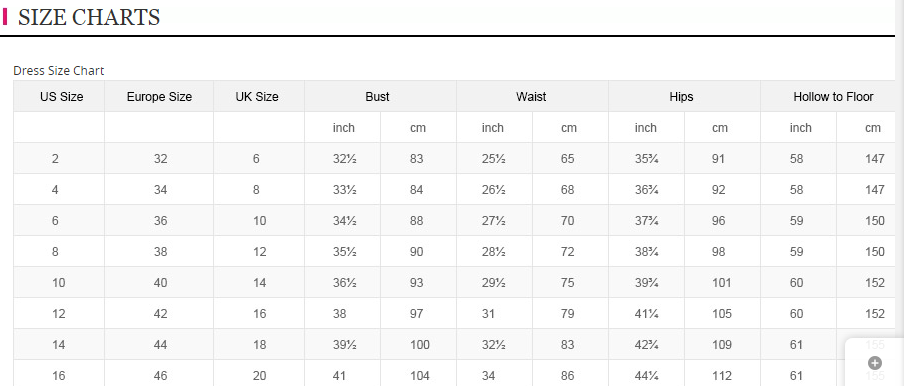
Task: Click the Hollow to Floor header
Action: (x=833, y=96)
